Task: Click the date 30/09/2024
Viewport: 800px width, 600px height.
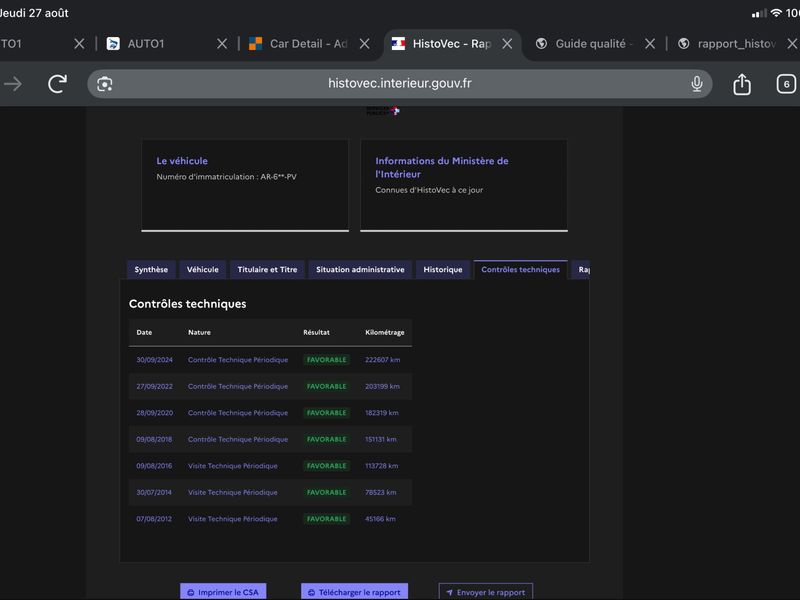Action: [155, 360]
